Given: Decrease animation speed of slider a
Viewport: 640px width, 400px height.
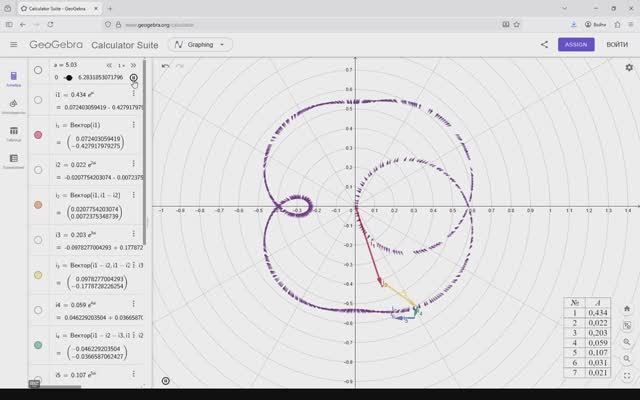Looking at the screenshot, I should coord(109,65).
